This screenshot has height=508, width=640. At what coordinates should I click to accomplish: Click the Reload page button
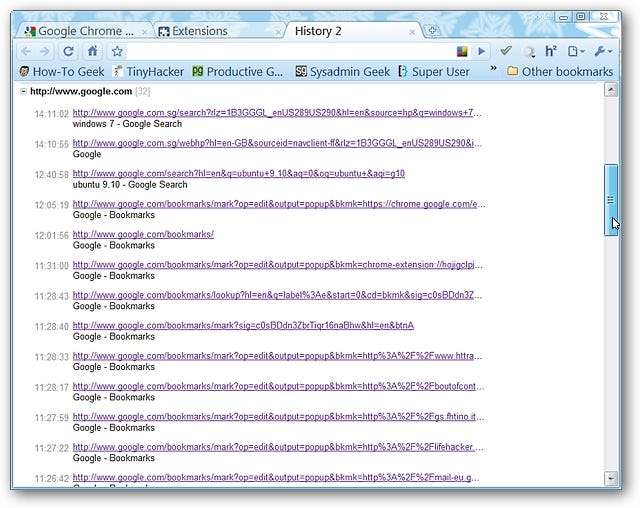click(x=68, y=51)
